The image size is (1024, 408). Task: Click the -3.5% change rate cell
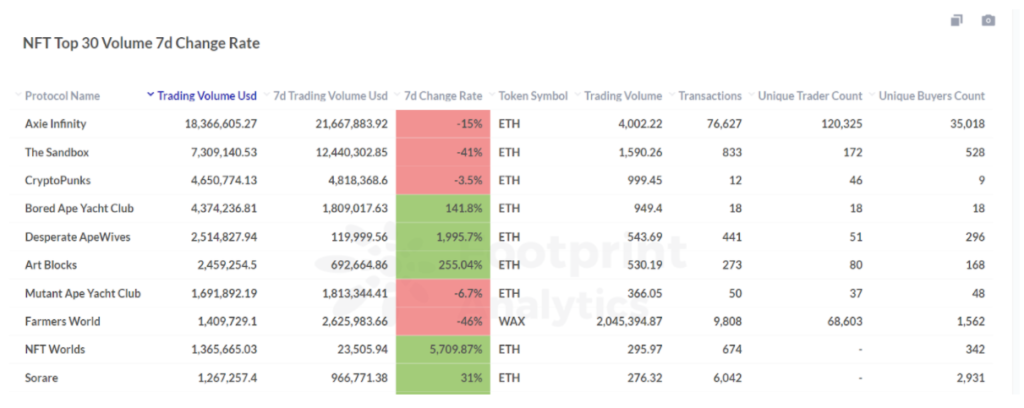[x=443, y=180]
